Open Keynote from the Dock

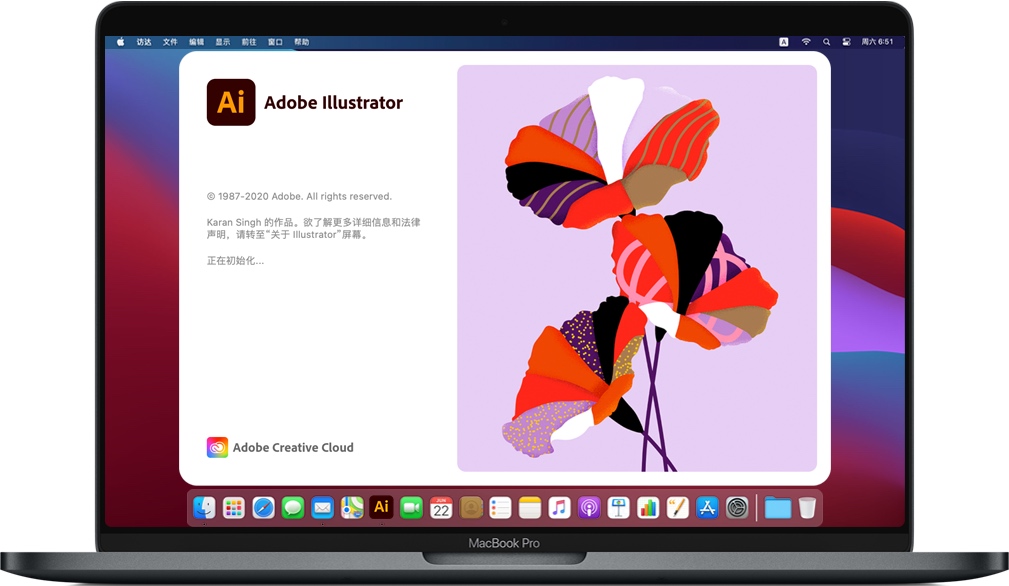click(618, 507)
